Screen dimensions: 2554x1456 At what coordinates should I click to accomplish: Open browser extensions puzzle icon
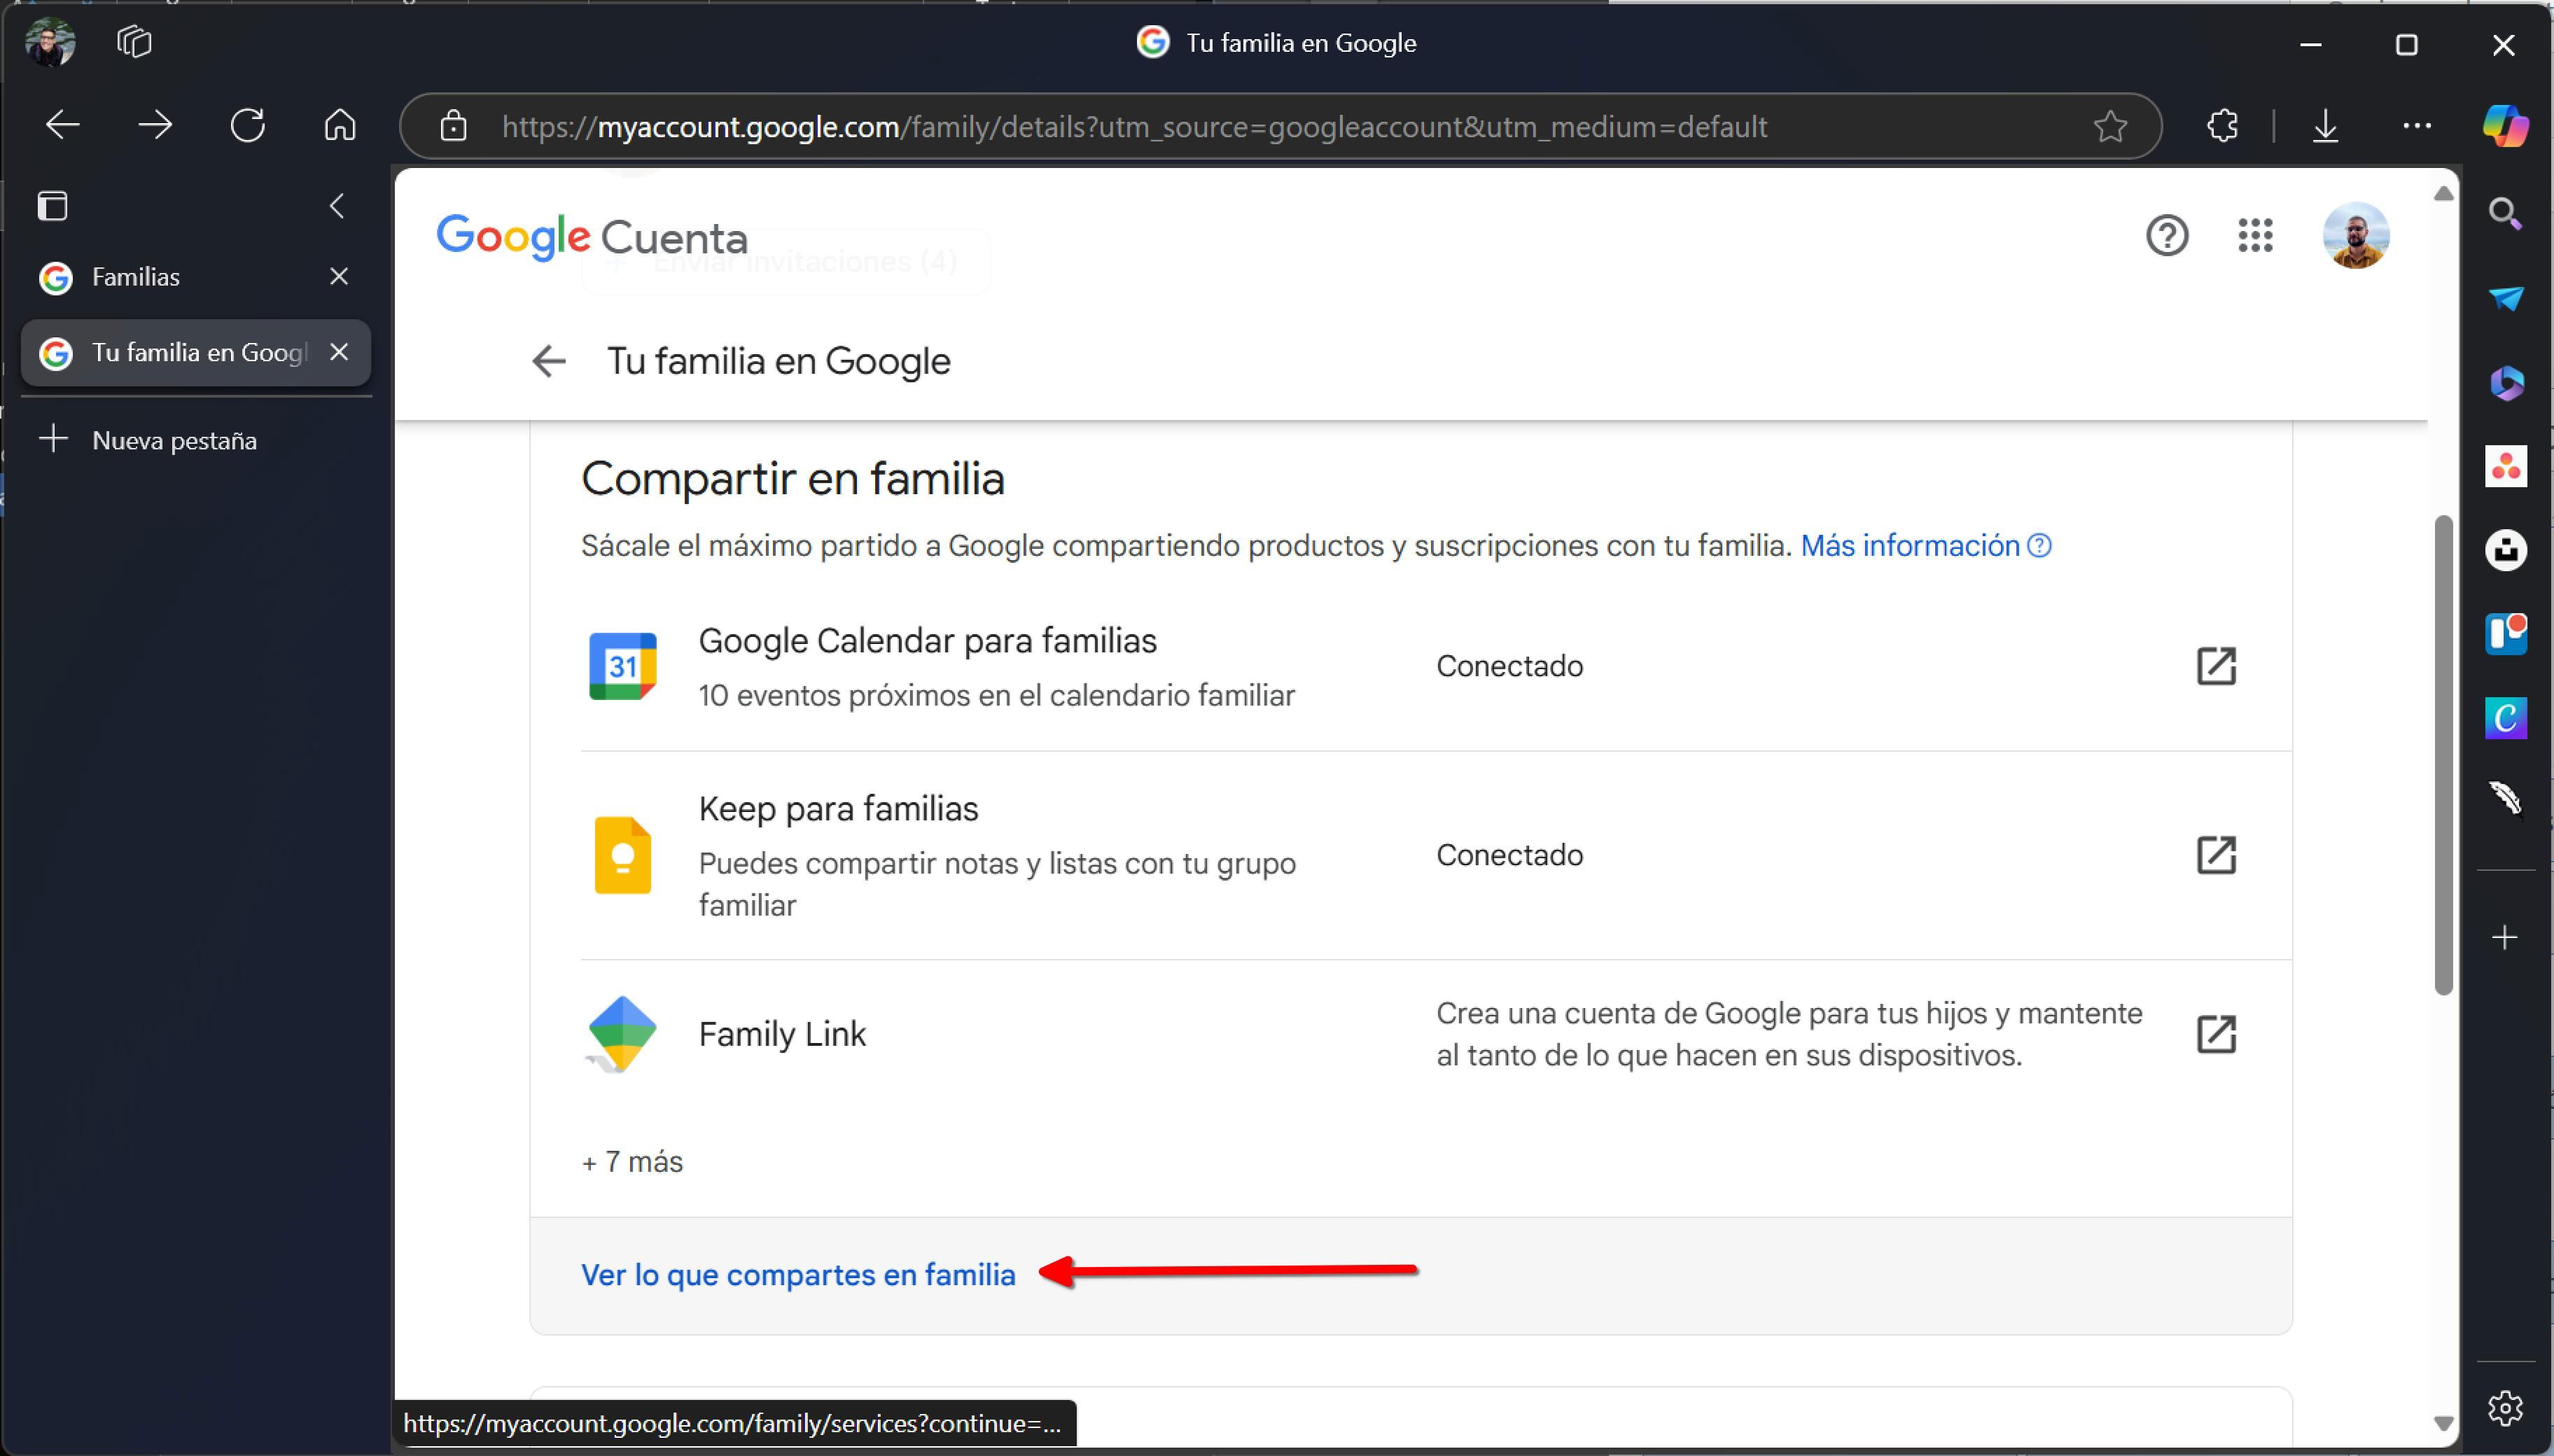coord(2222,126)
